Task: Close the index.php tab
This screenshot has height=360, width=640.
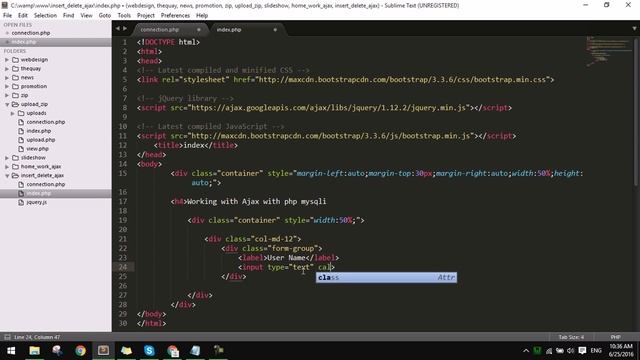Action: [x=275, y=30]
